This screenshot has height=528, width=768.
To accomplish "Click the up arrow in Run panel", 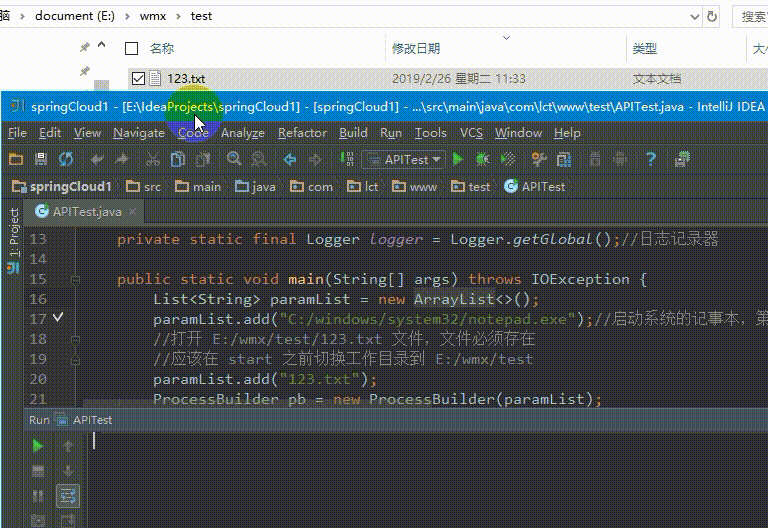I will coord(68,446).
